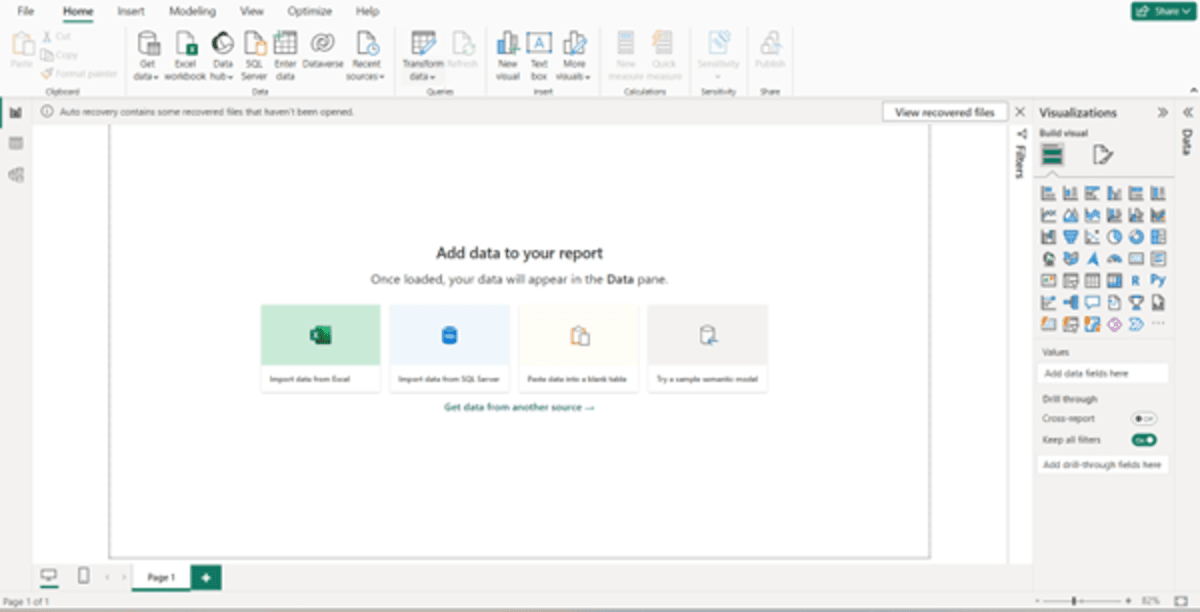
Task: Switch to the View ribbon tab
Action: click(x=252, y=11)
